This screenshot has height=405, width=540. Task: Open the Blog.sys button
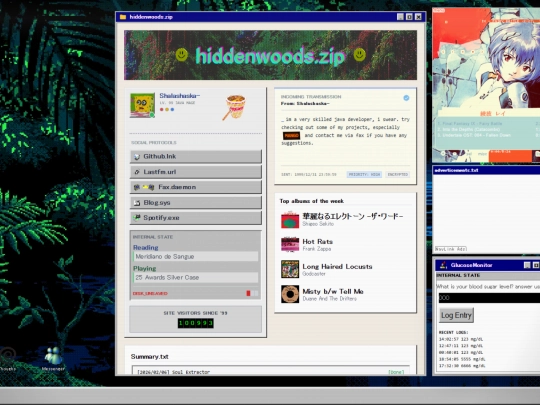point(196,202)
